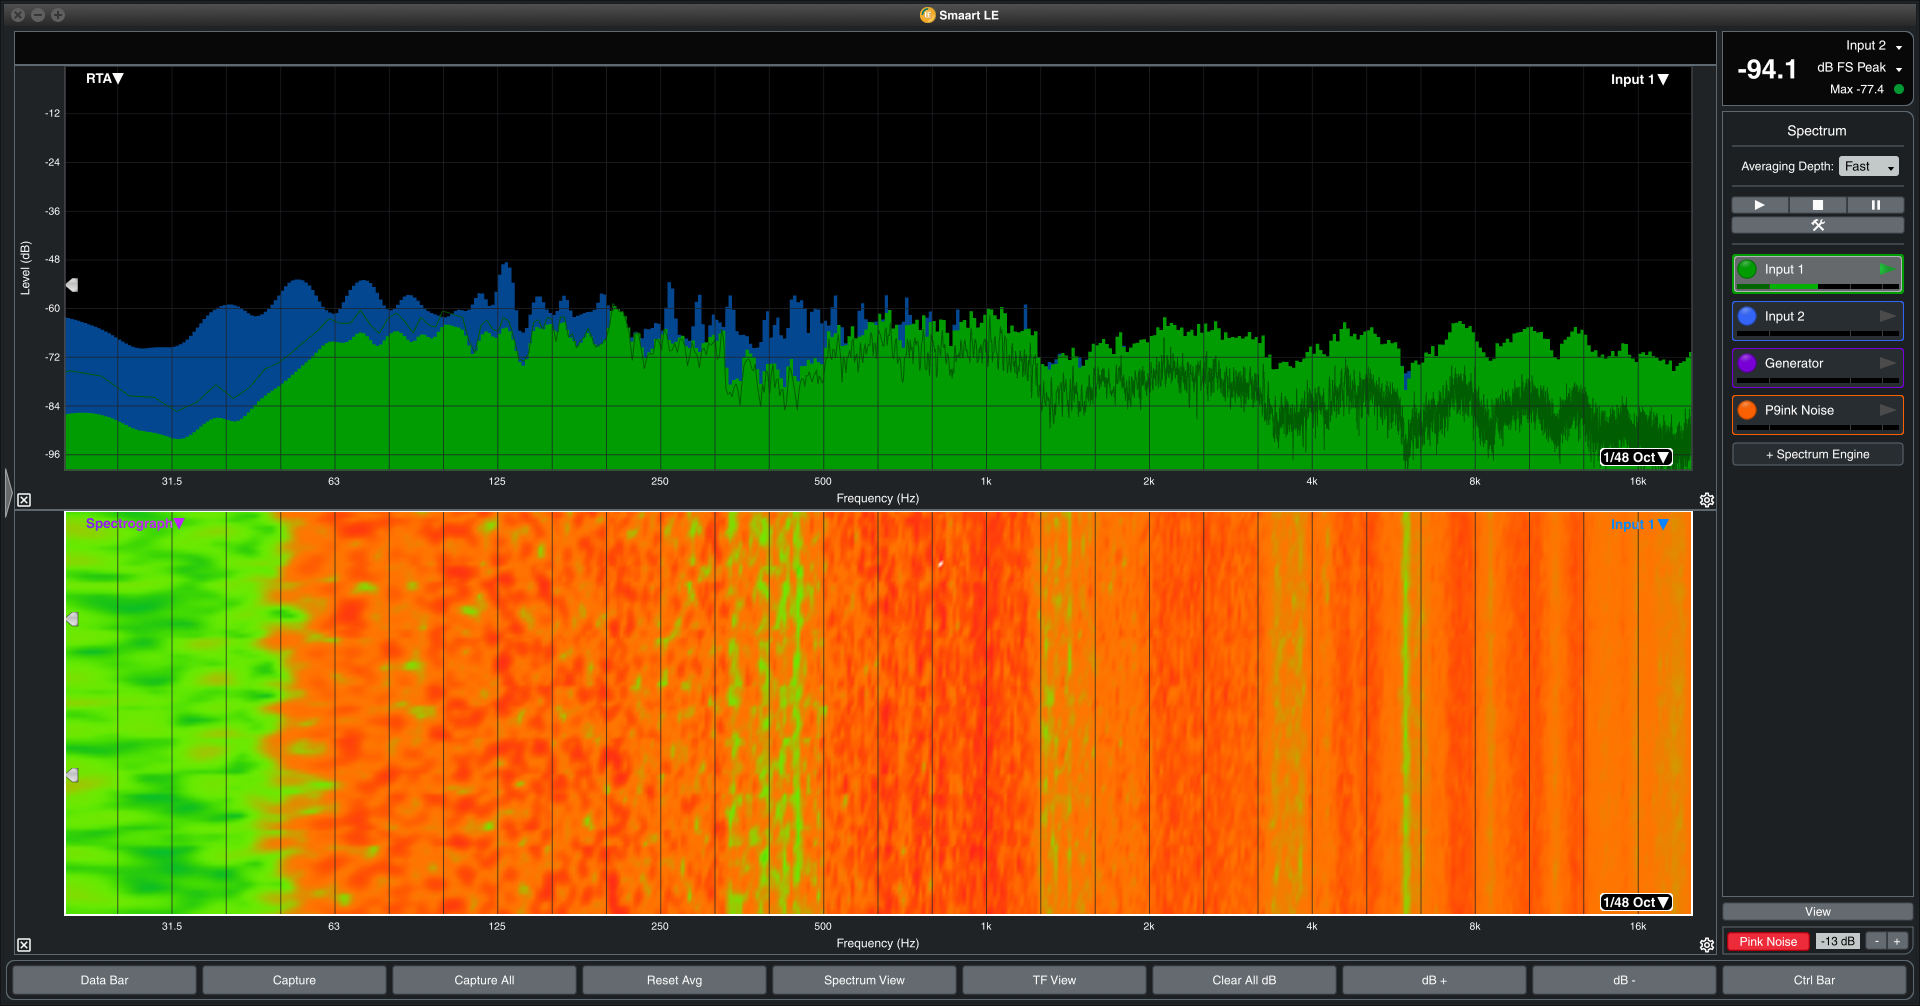Click the Max -77.4 readout text
This screenshot has height=1006, width=1920.
[x=1857, y=89]
